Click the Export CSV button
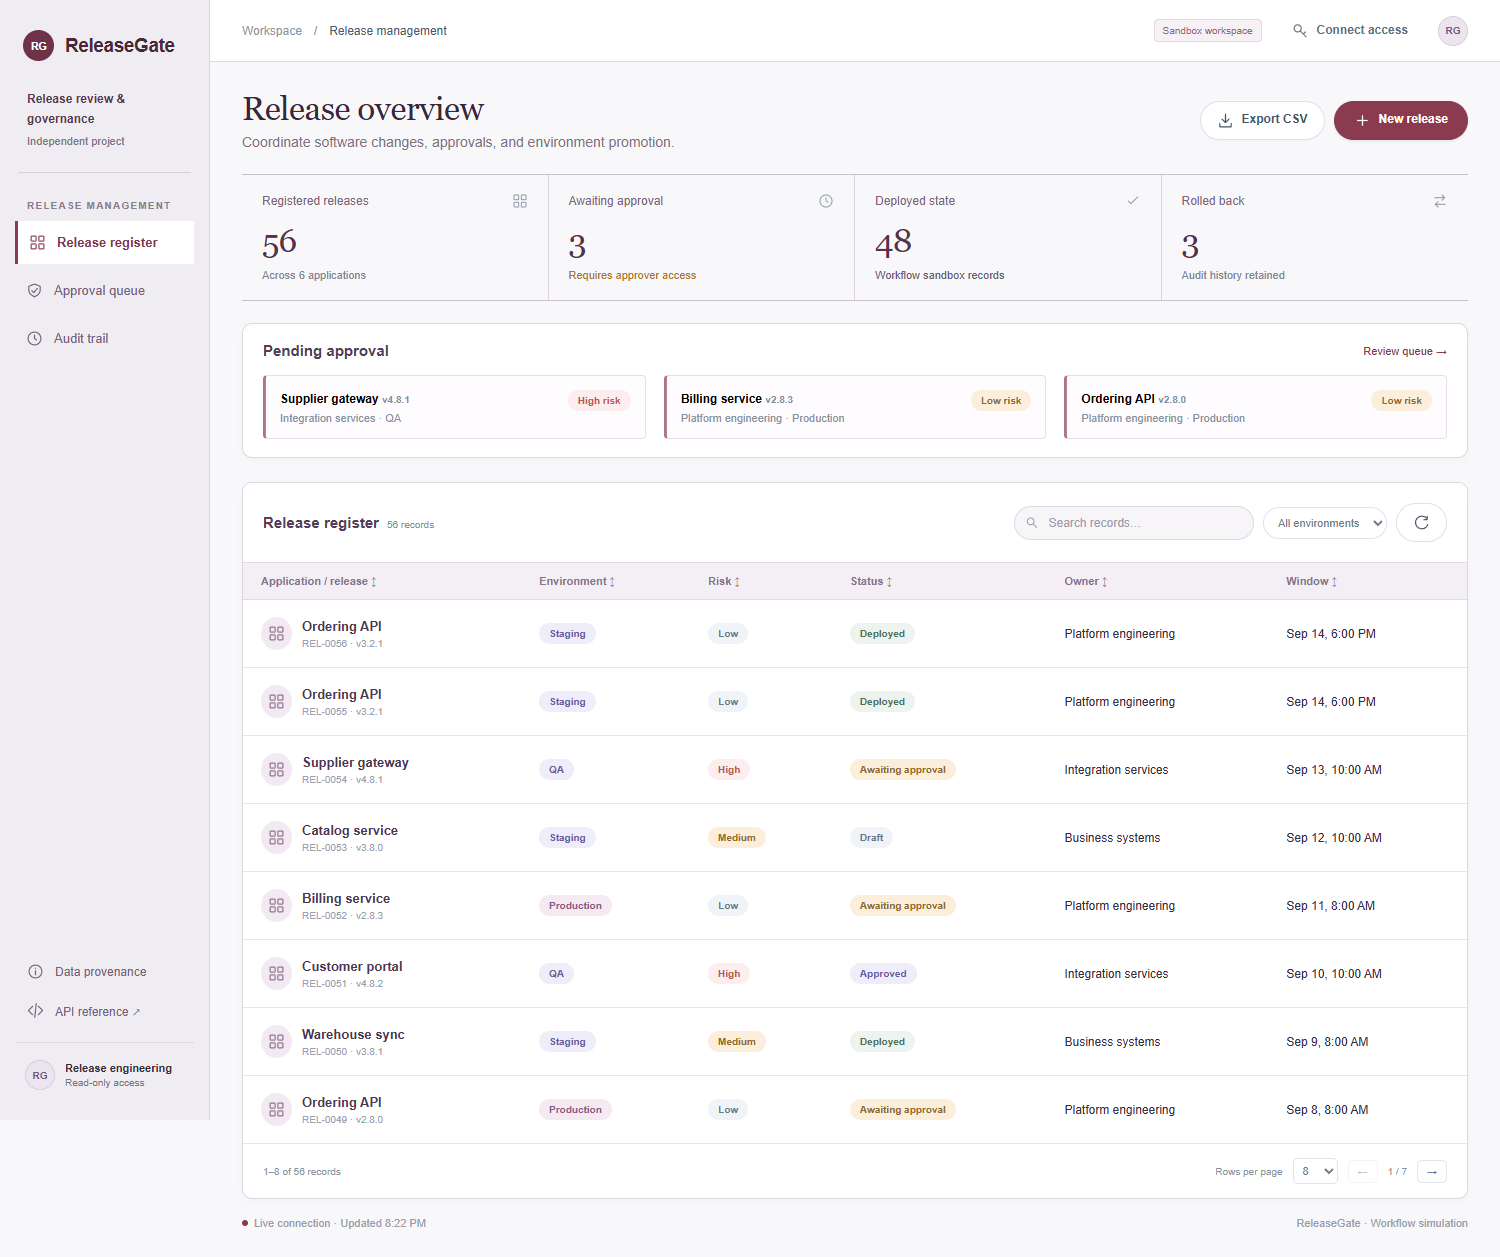Screen dimensions: 1500x1257 [x=1262, y=120]
